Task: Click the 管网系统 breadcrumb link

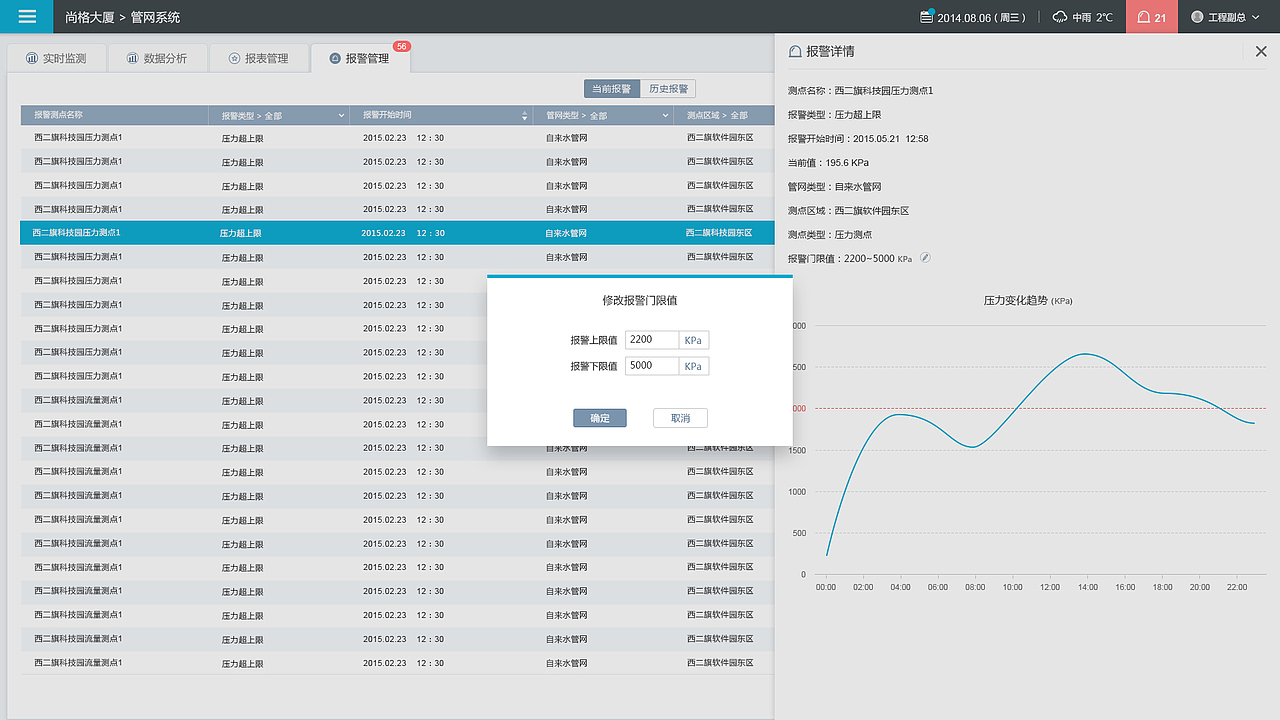Action: coord(156,17)
